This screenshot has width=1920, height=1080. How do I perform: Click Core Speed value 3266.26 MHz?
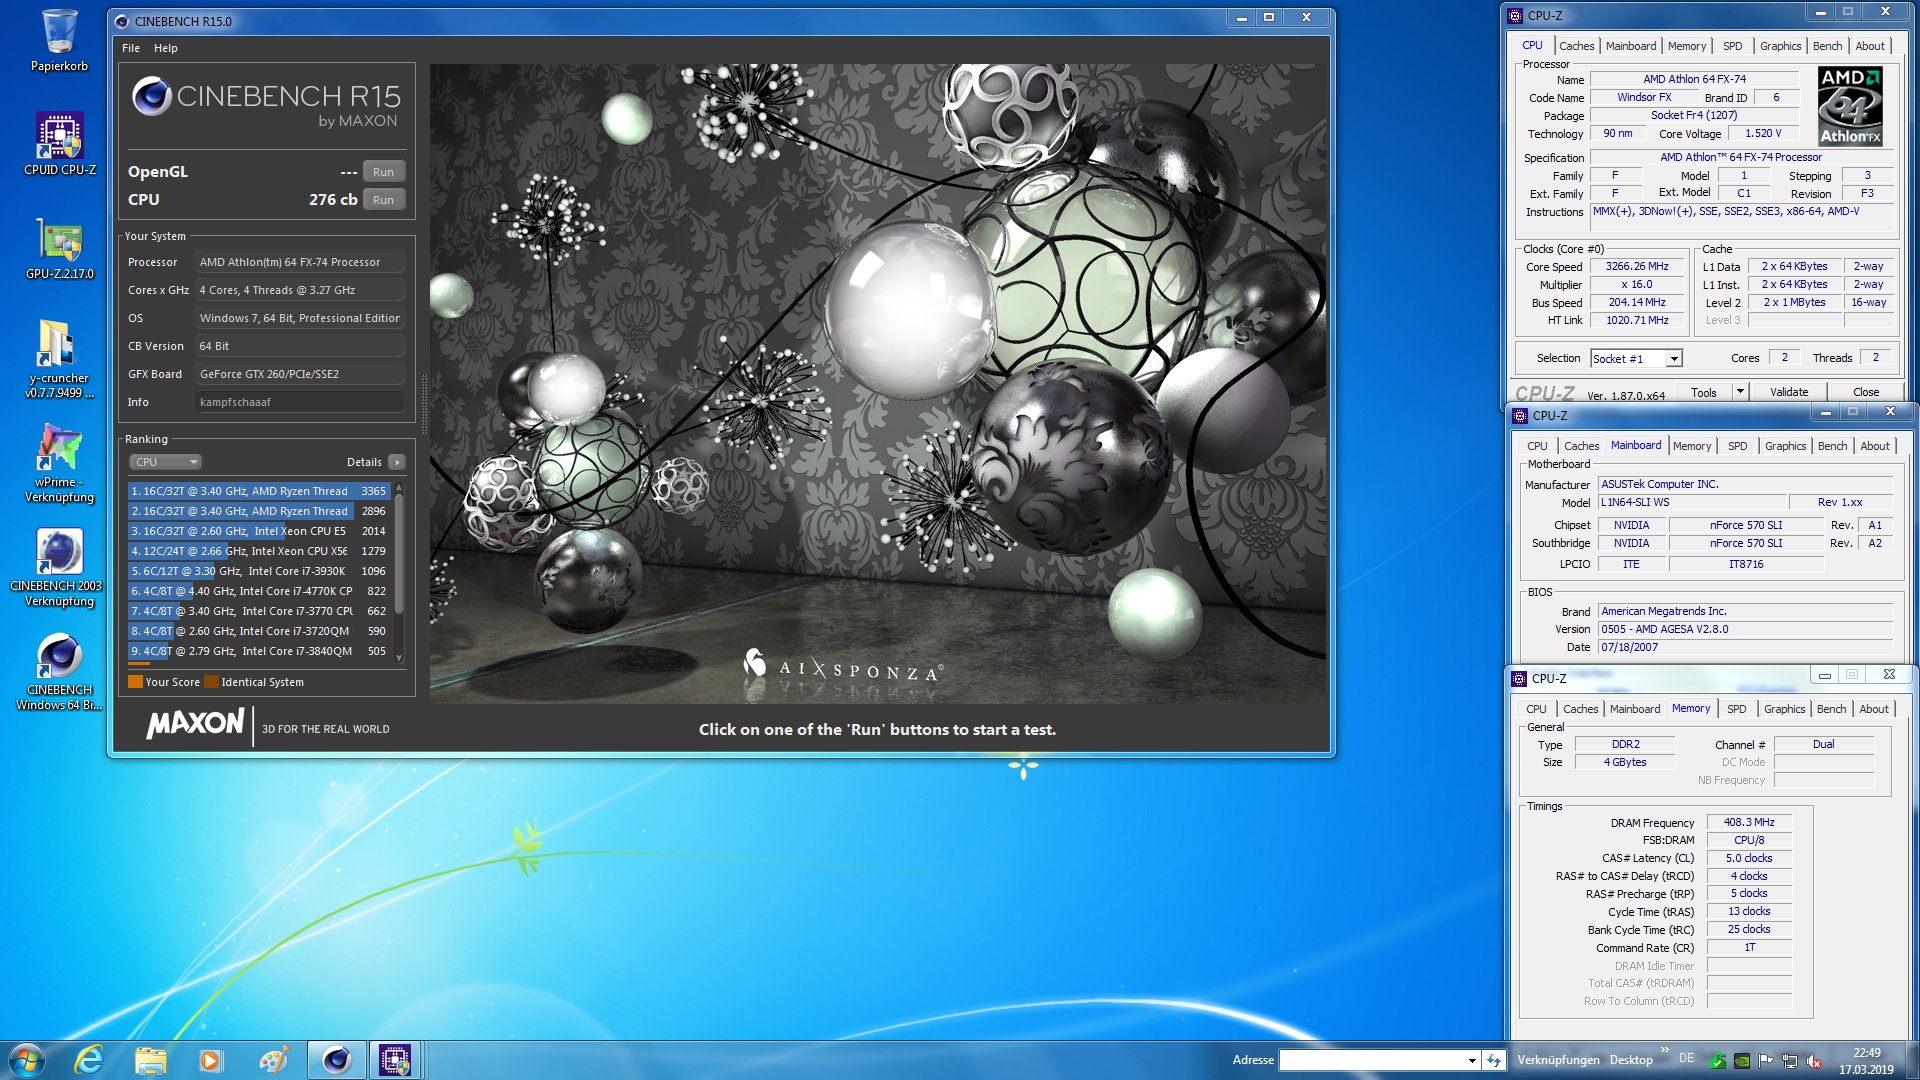pos(1637,267)
